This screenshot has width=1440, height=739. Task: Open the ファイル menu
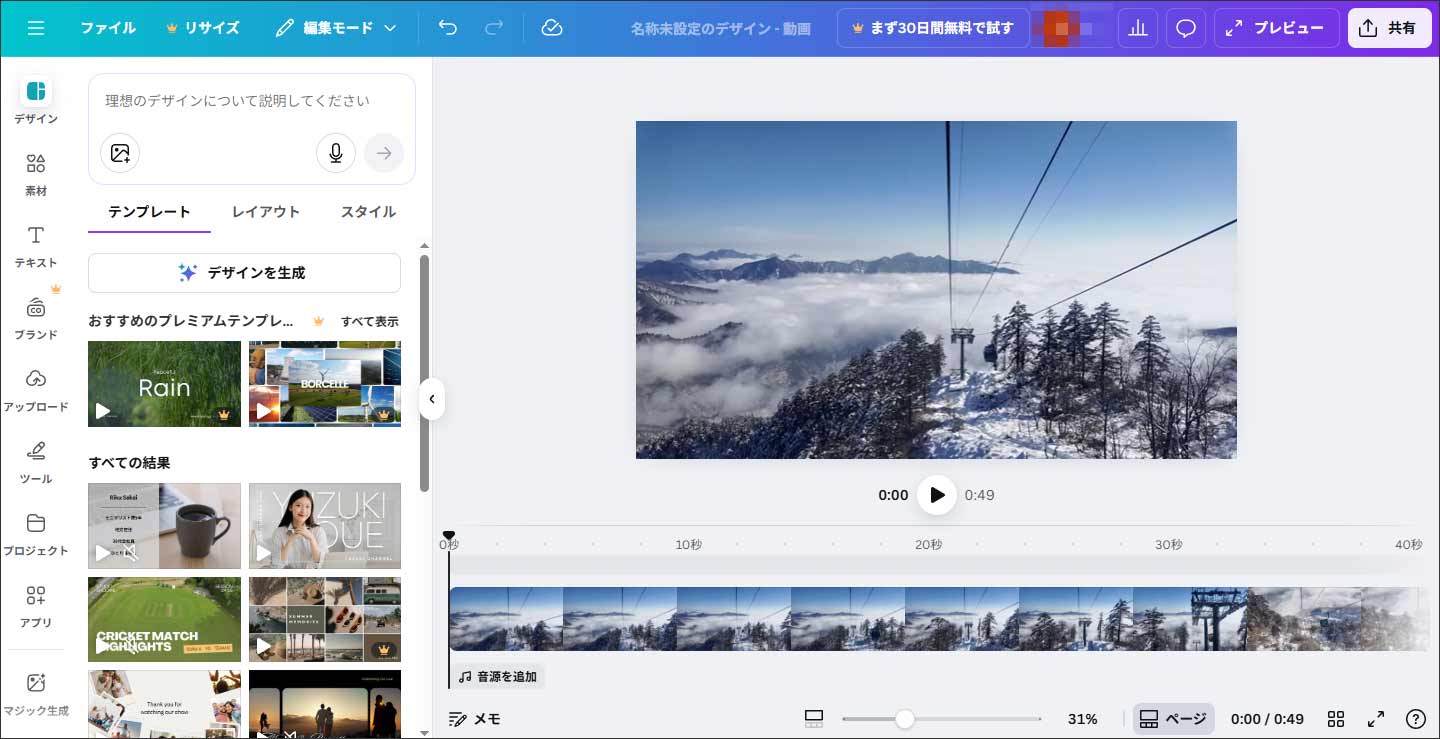click(x=108, y=28)
